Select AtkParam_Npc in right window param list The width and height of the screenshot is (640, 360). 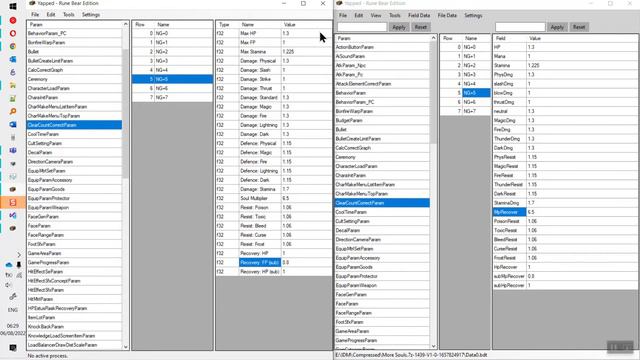[382, 65]
